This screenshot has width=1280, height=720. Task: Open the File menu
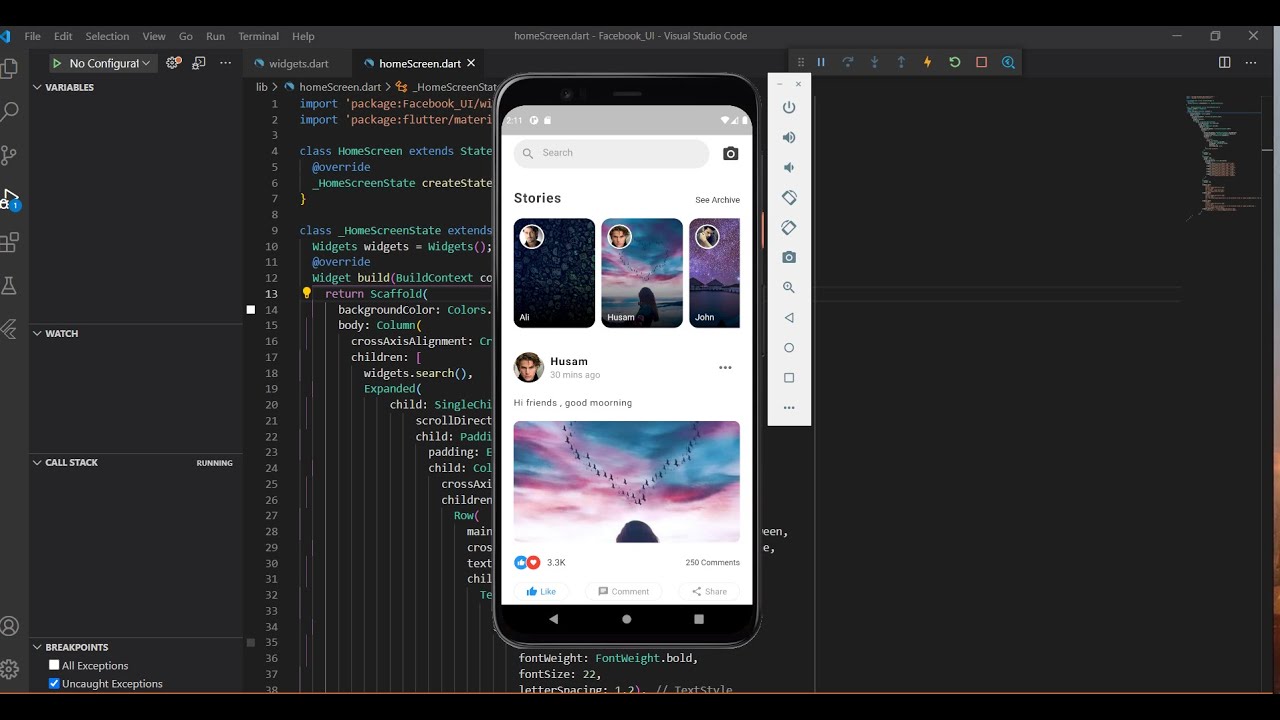[x=33, y=36]
